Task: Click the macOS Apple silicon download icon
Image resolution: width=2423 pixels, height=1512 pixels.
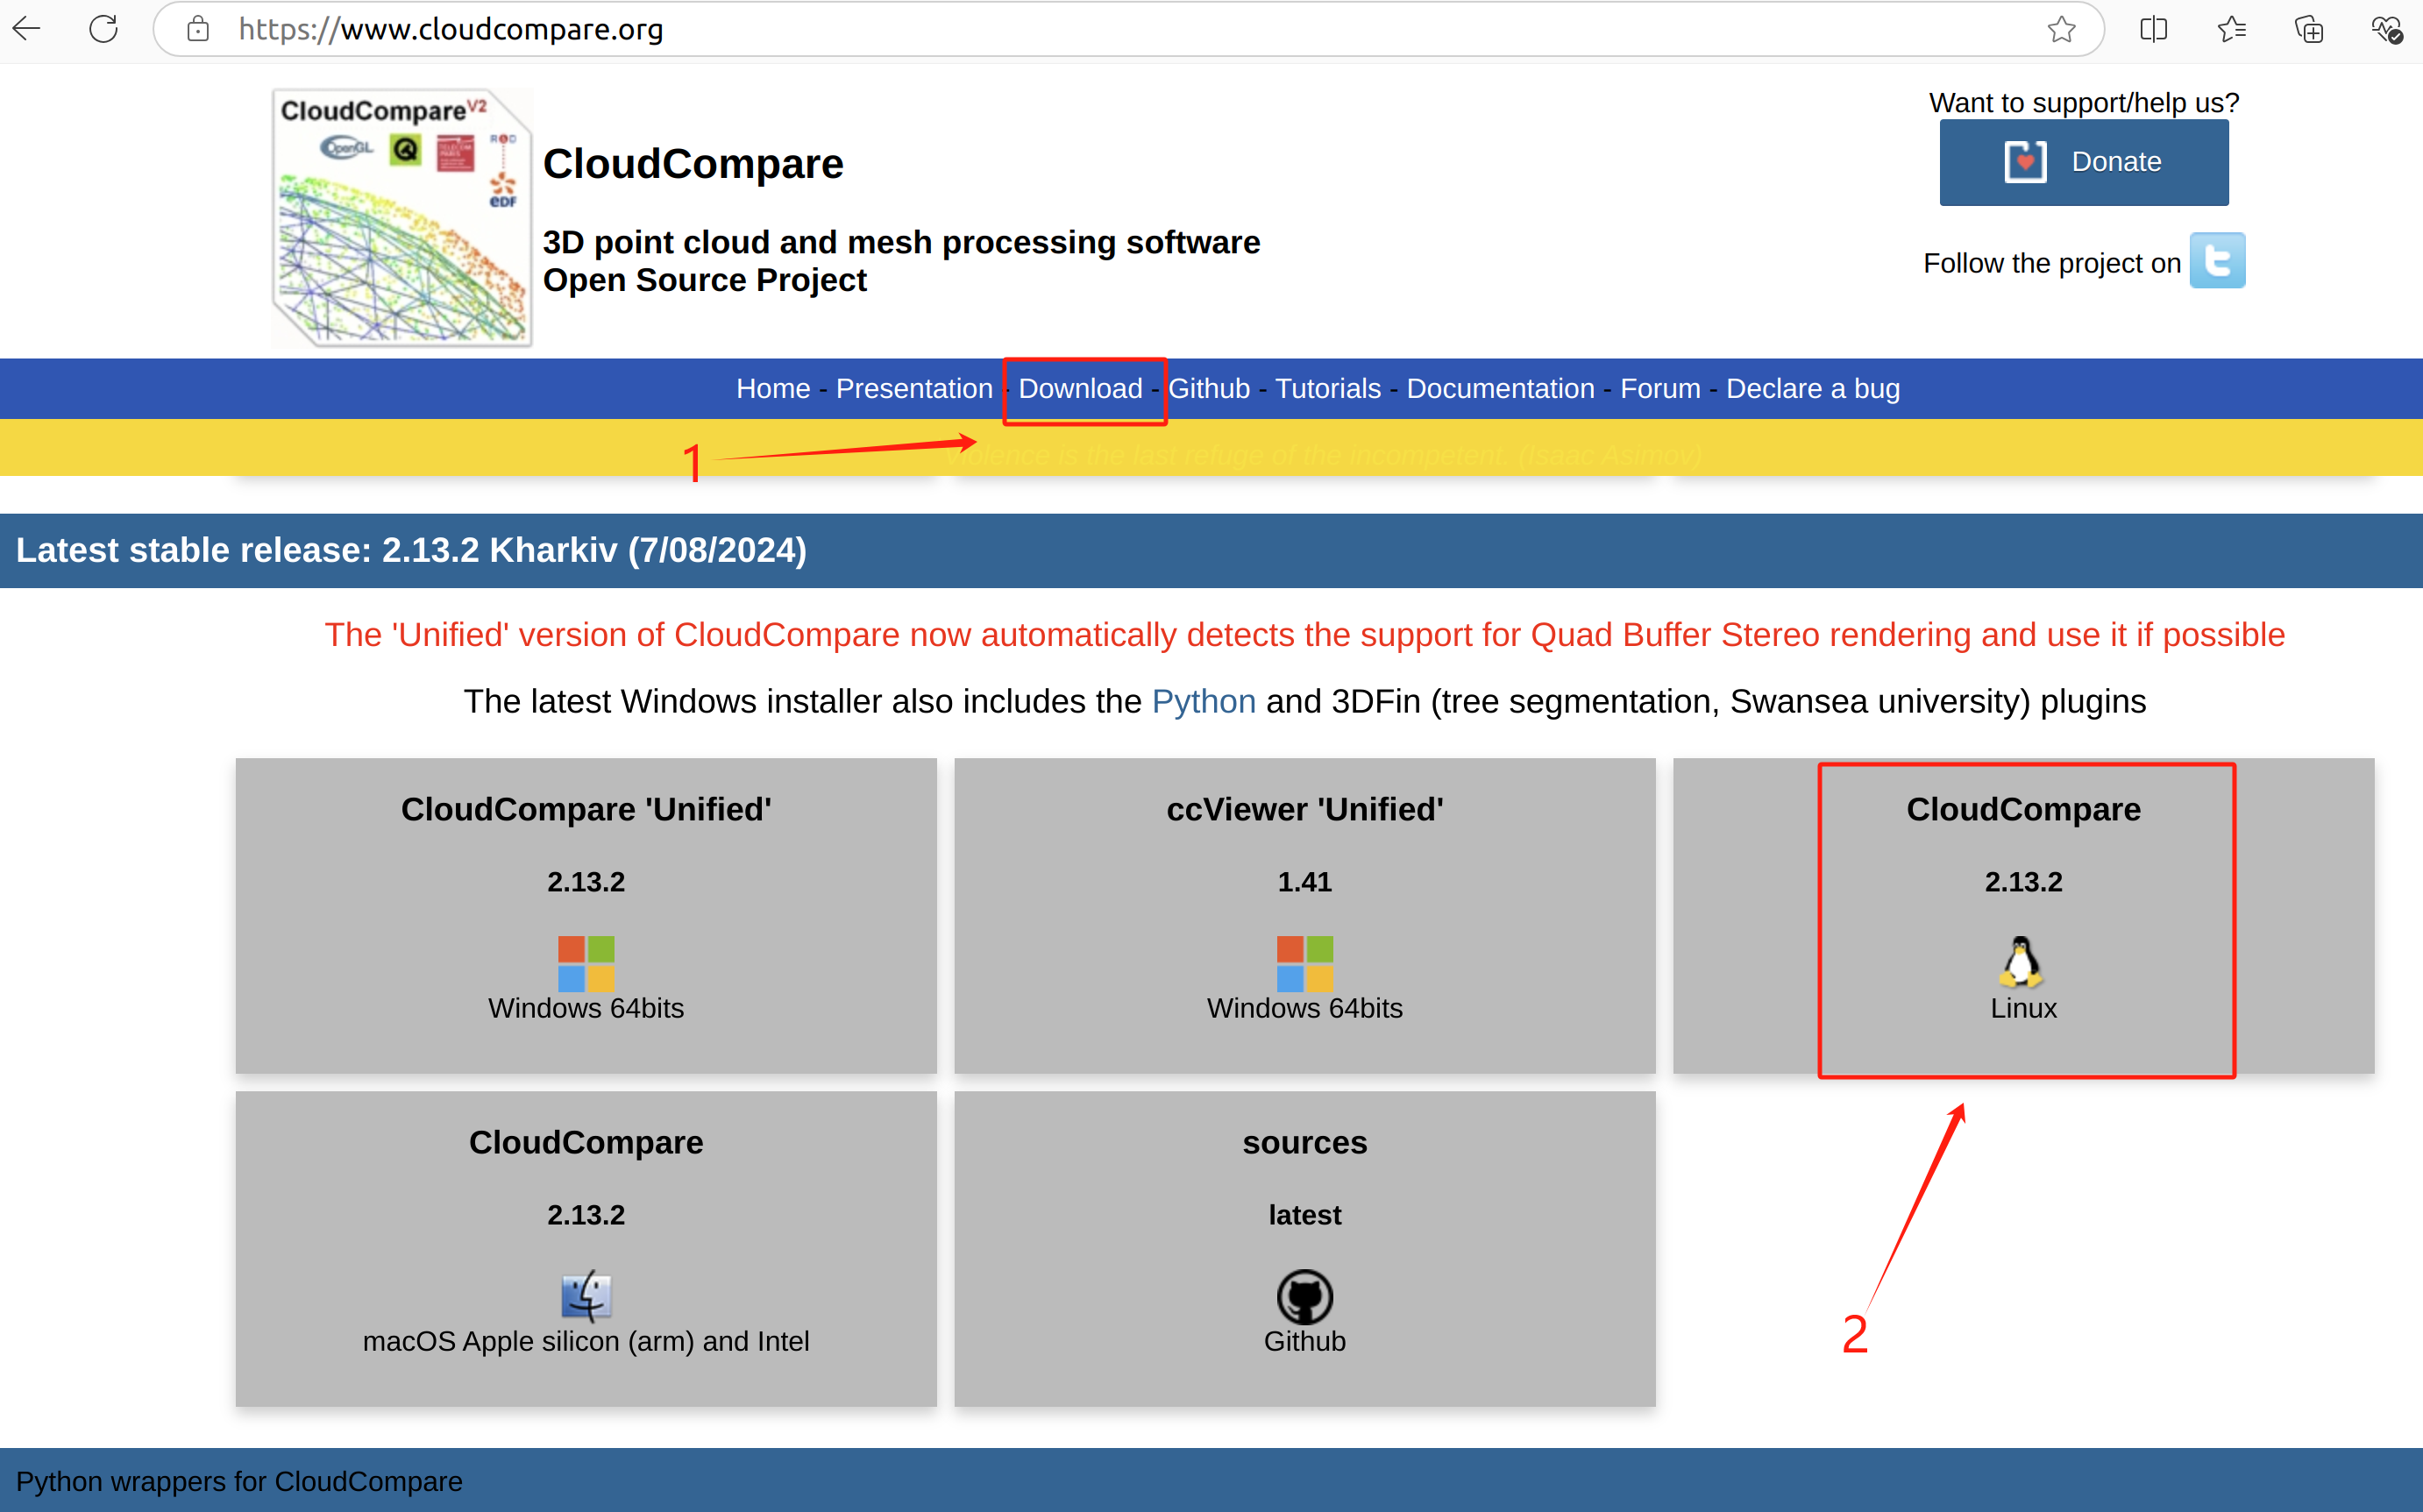Action: tap(586, 1295)
